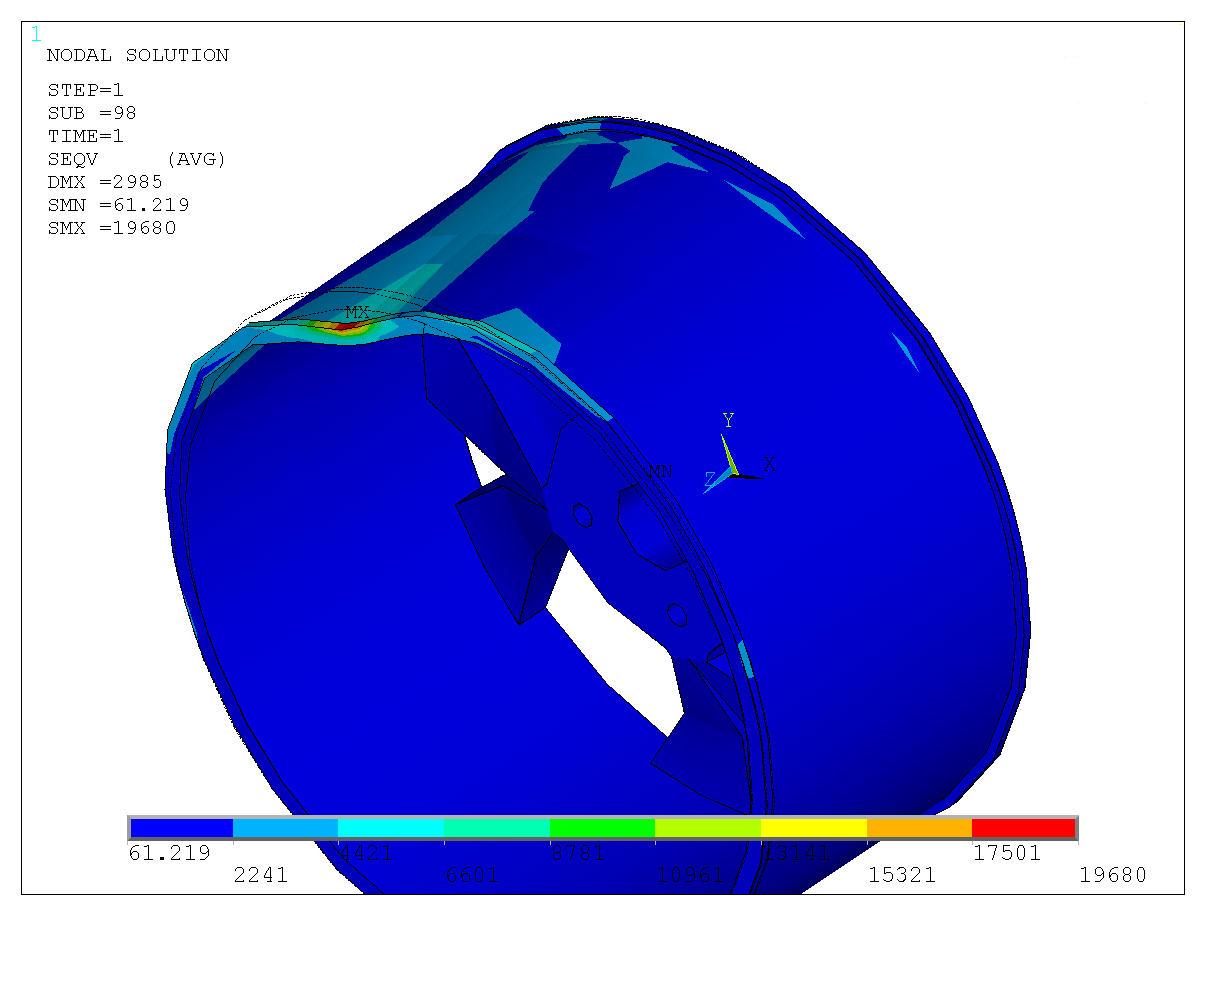1221x995 pixels.
Task: Click the SMX =19680 text line
Action: coord(112,228)
